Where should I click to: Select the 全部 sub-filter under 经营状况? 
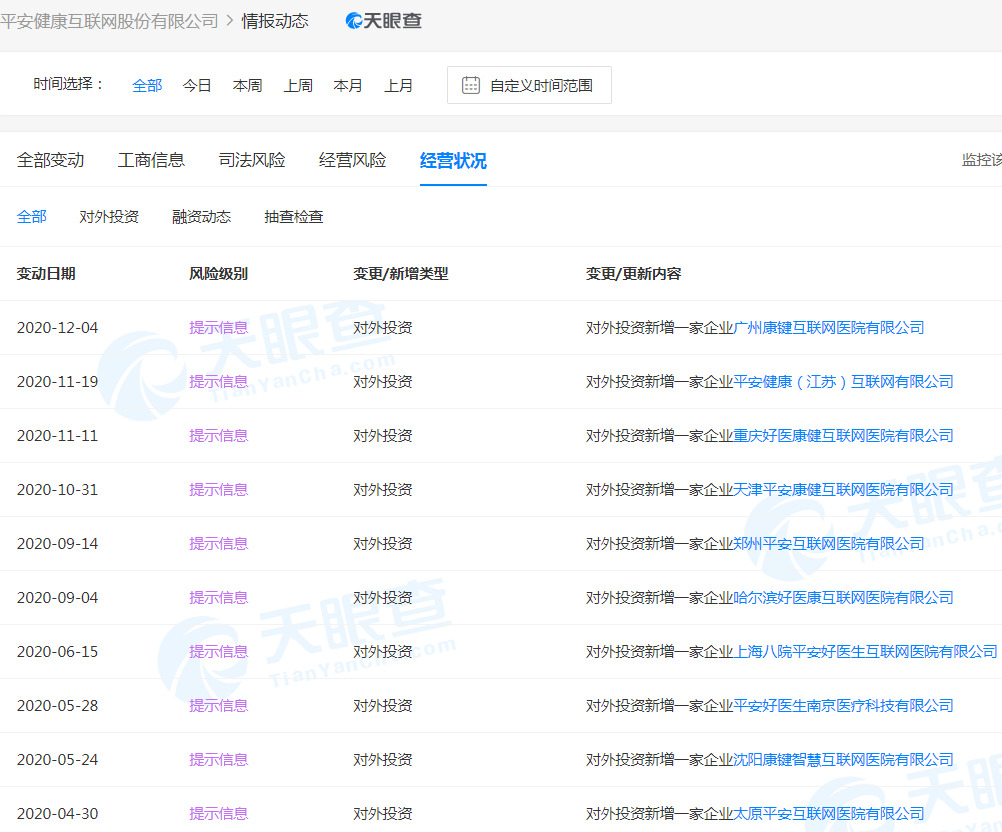click(x=31, y=217)
